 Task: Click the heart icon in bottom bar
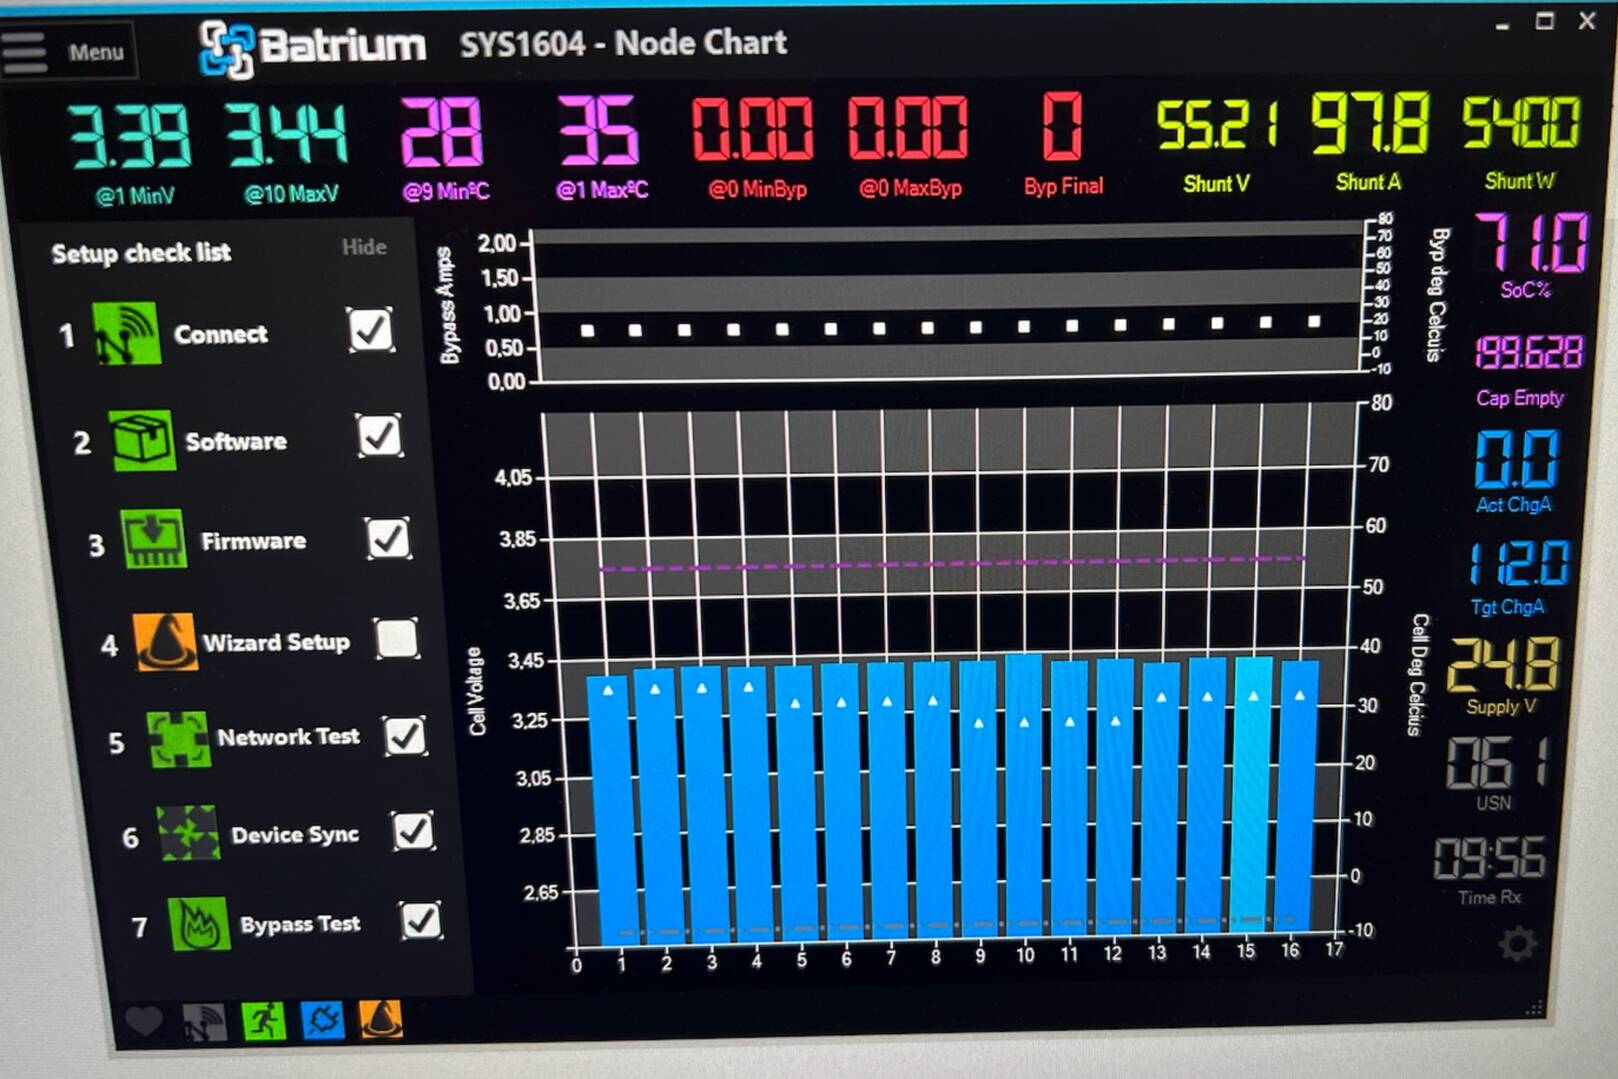144,1021
